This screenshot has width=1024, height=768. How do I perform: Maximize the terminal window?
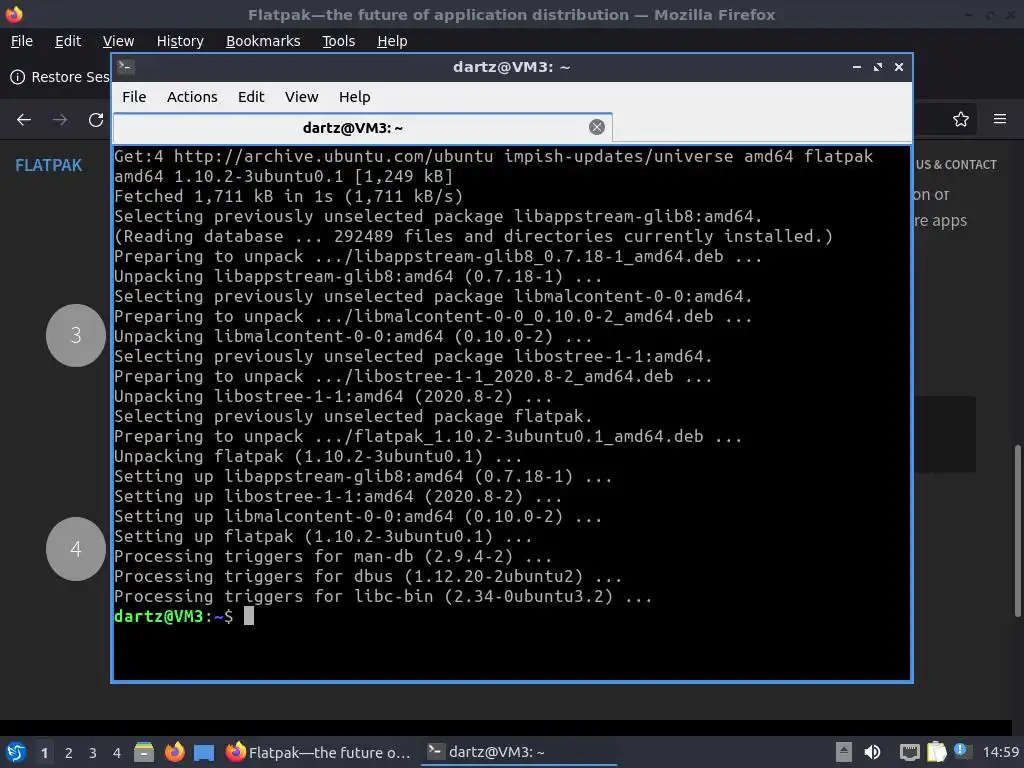(x=878, y=67)
